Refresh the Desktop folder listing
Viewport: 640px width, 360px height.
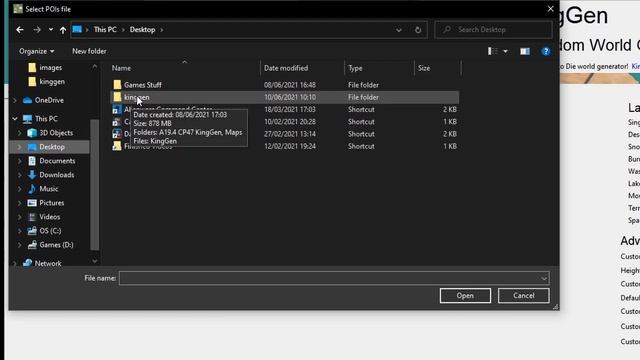(418, 30)
